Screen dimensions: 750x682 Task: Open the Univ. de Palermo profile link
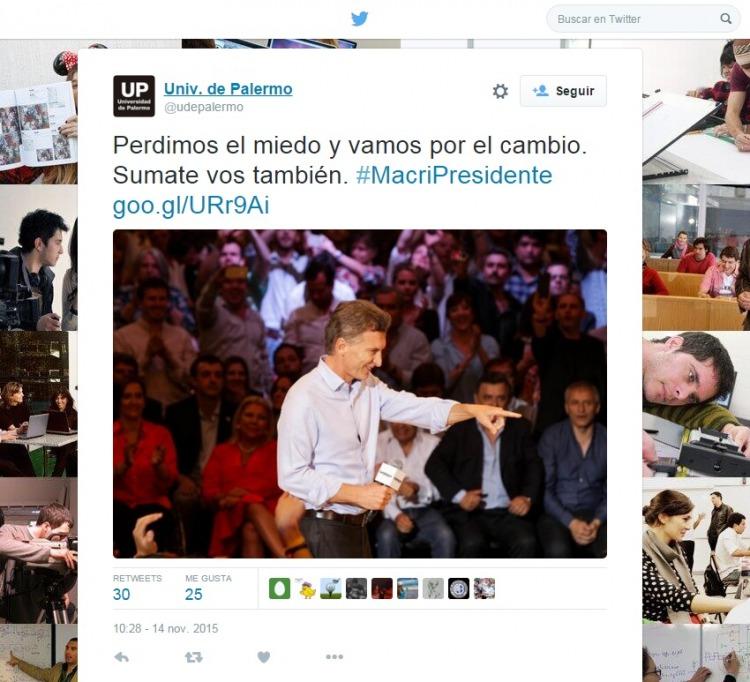[x=228, y=89]
